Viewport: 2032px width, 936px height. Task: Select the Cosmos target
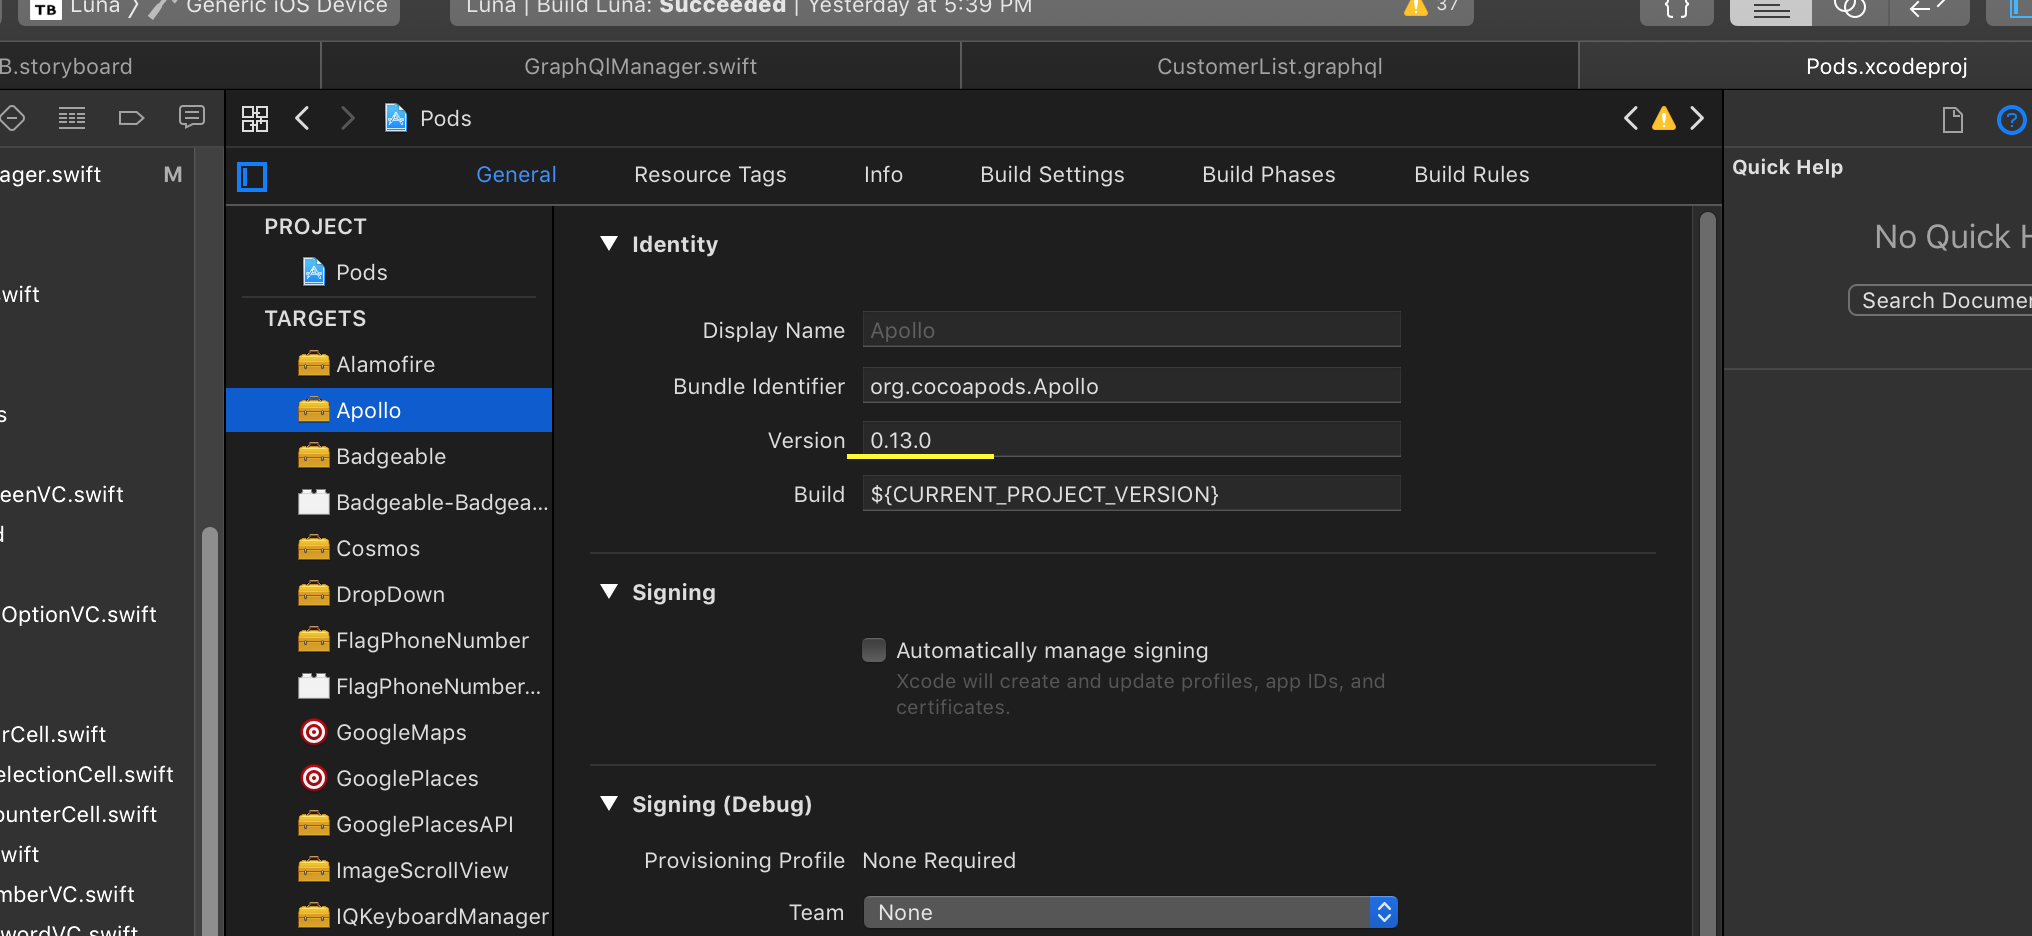point(389,548)
